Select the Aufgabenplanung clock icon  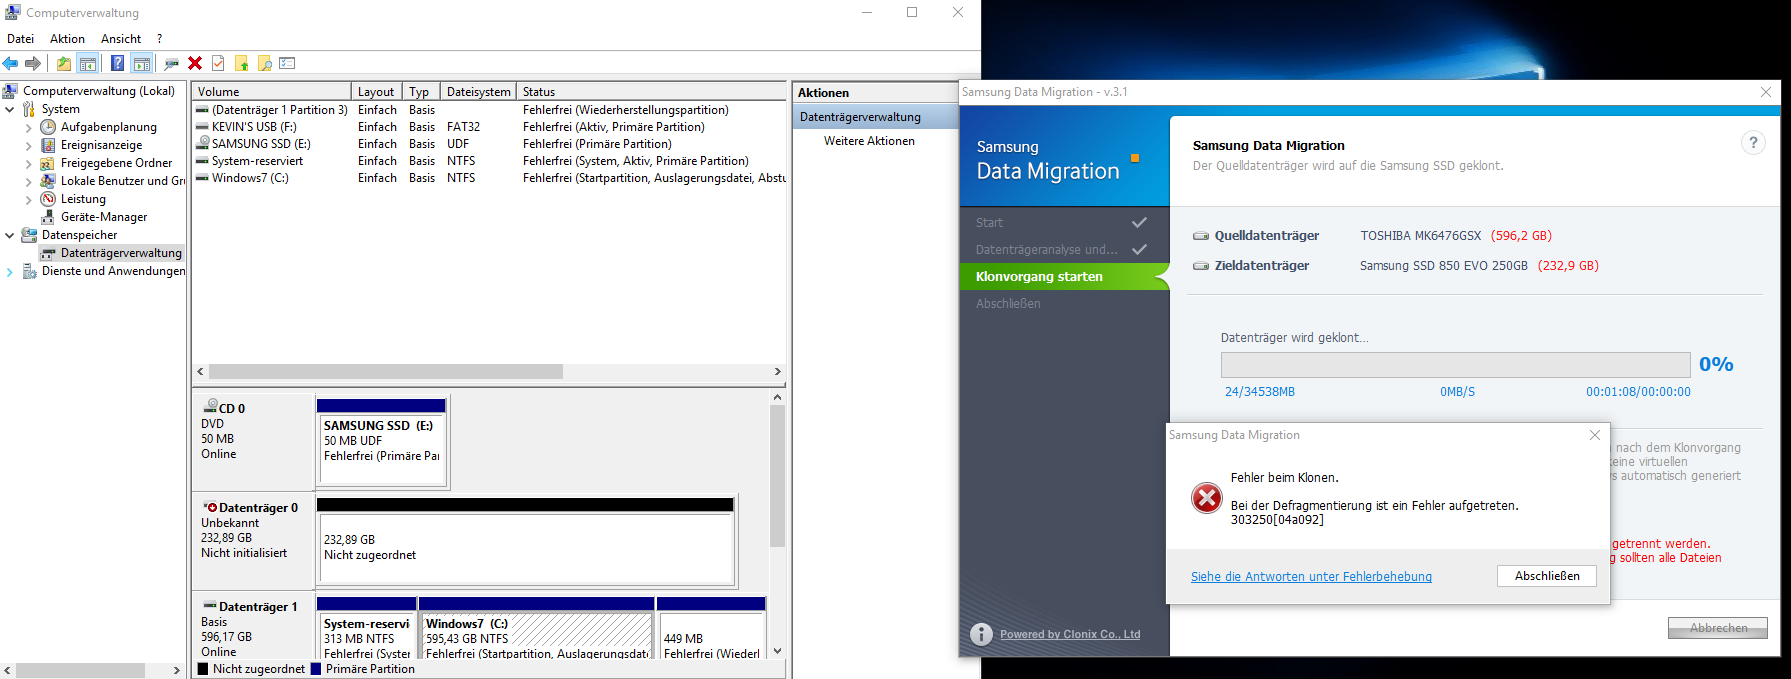coord(48,127)
